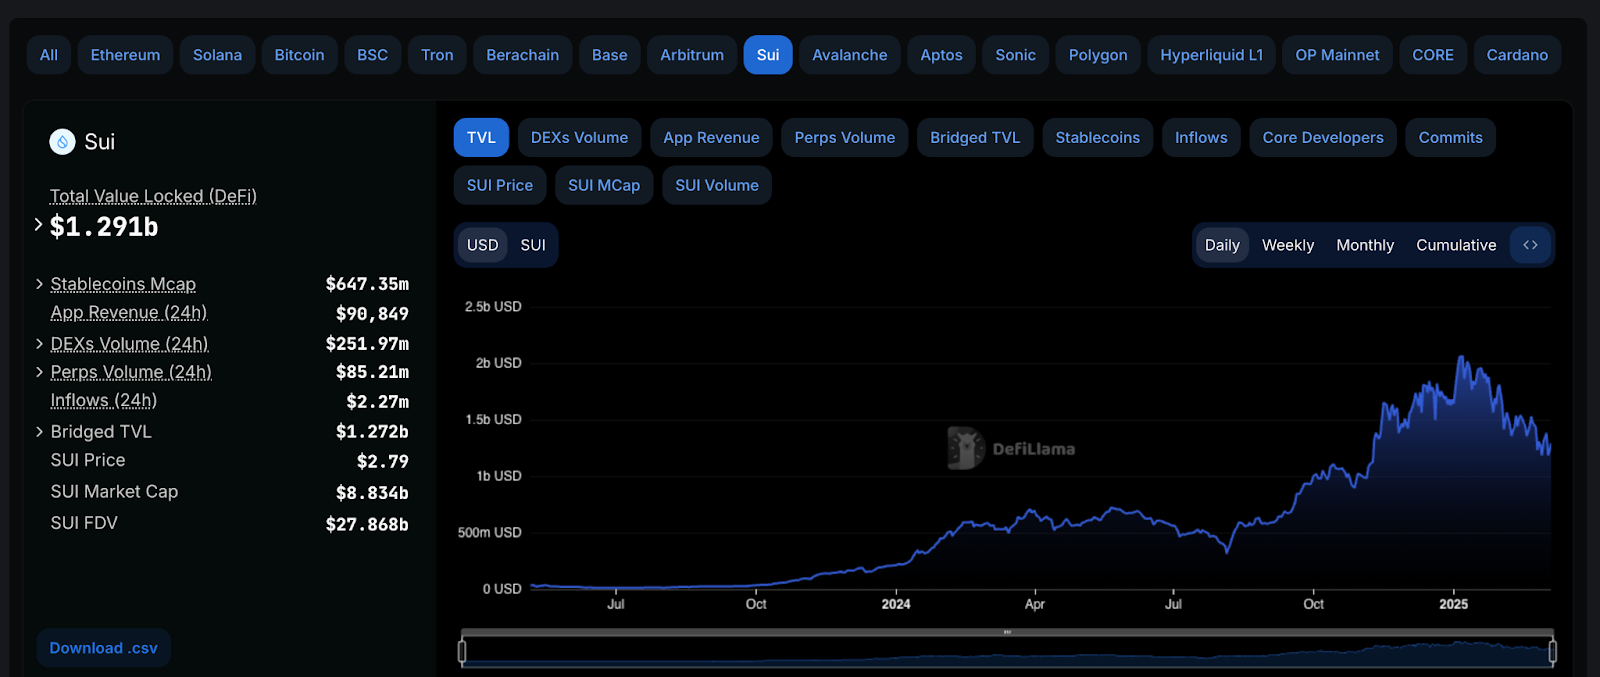The height and width of the screenshot is (677, 1600).
Task: Click the embed code brackets icon
Action: coord(1530,245)
